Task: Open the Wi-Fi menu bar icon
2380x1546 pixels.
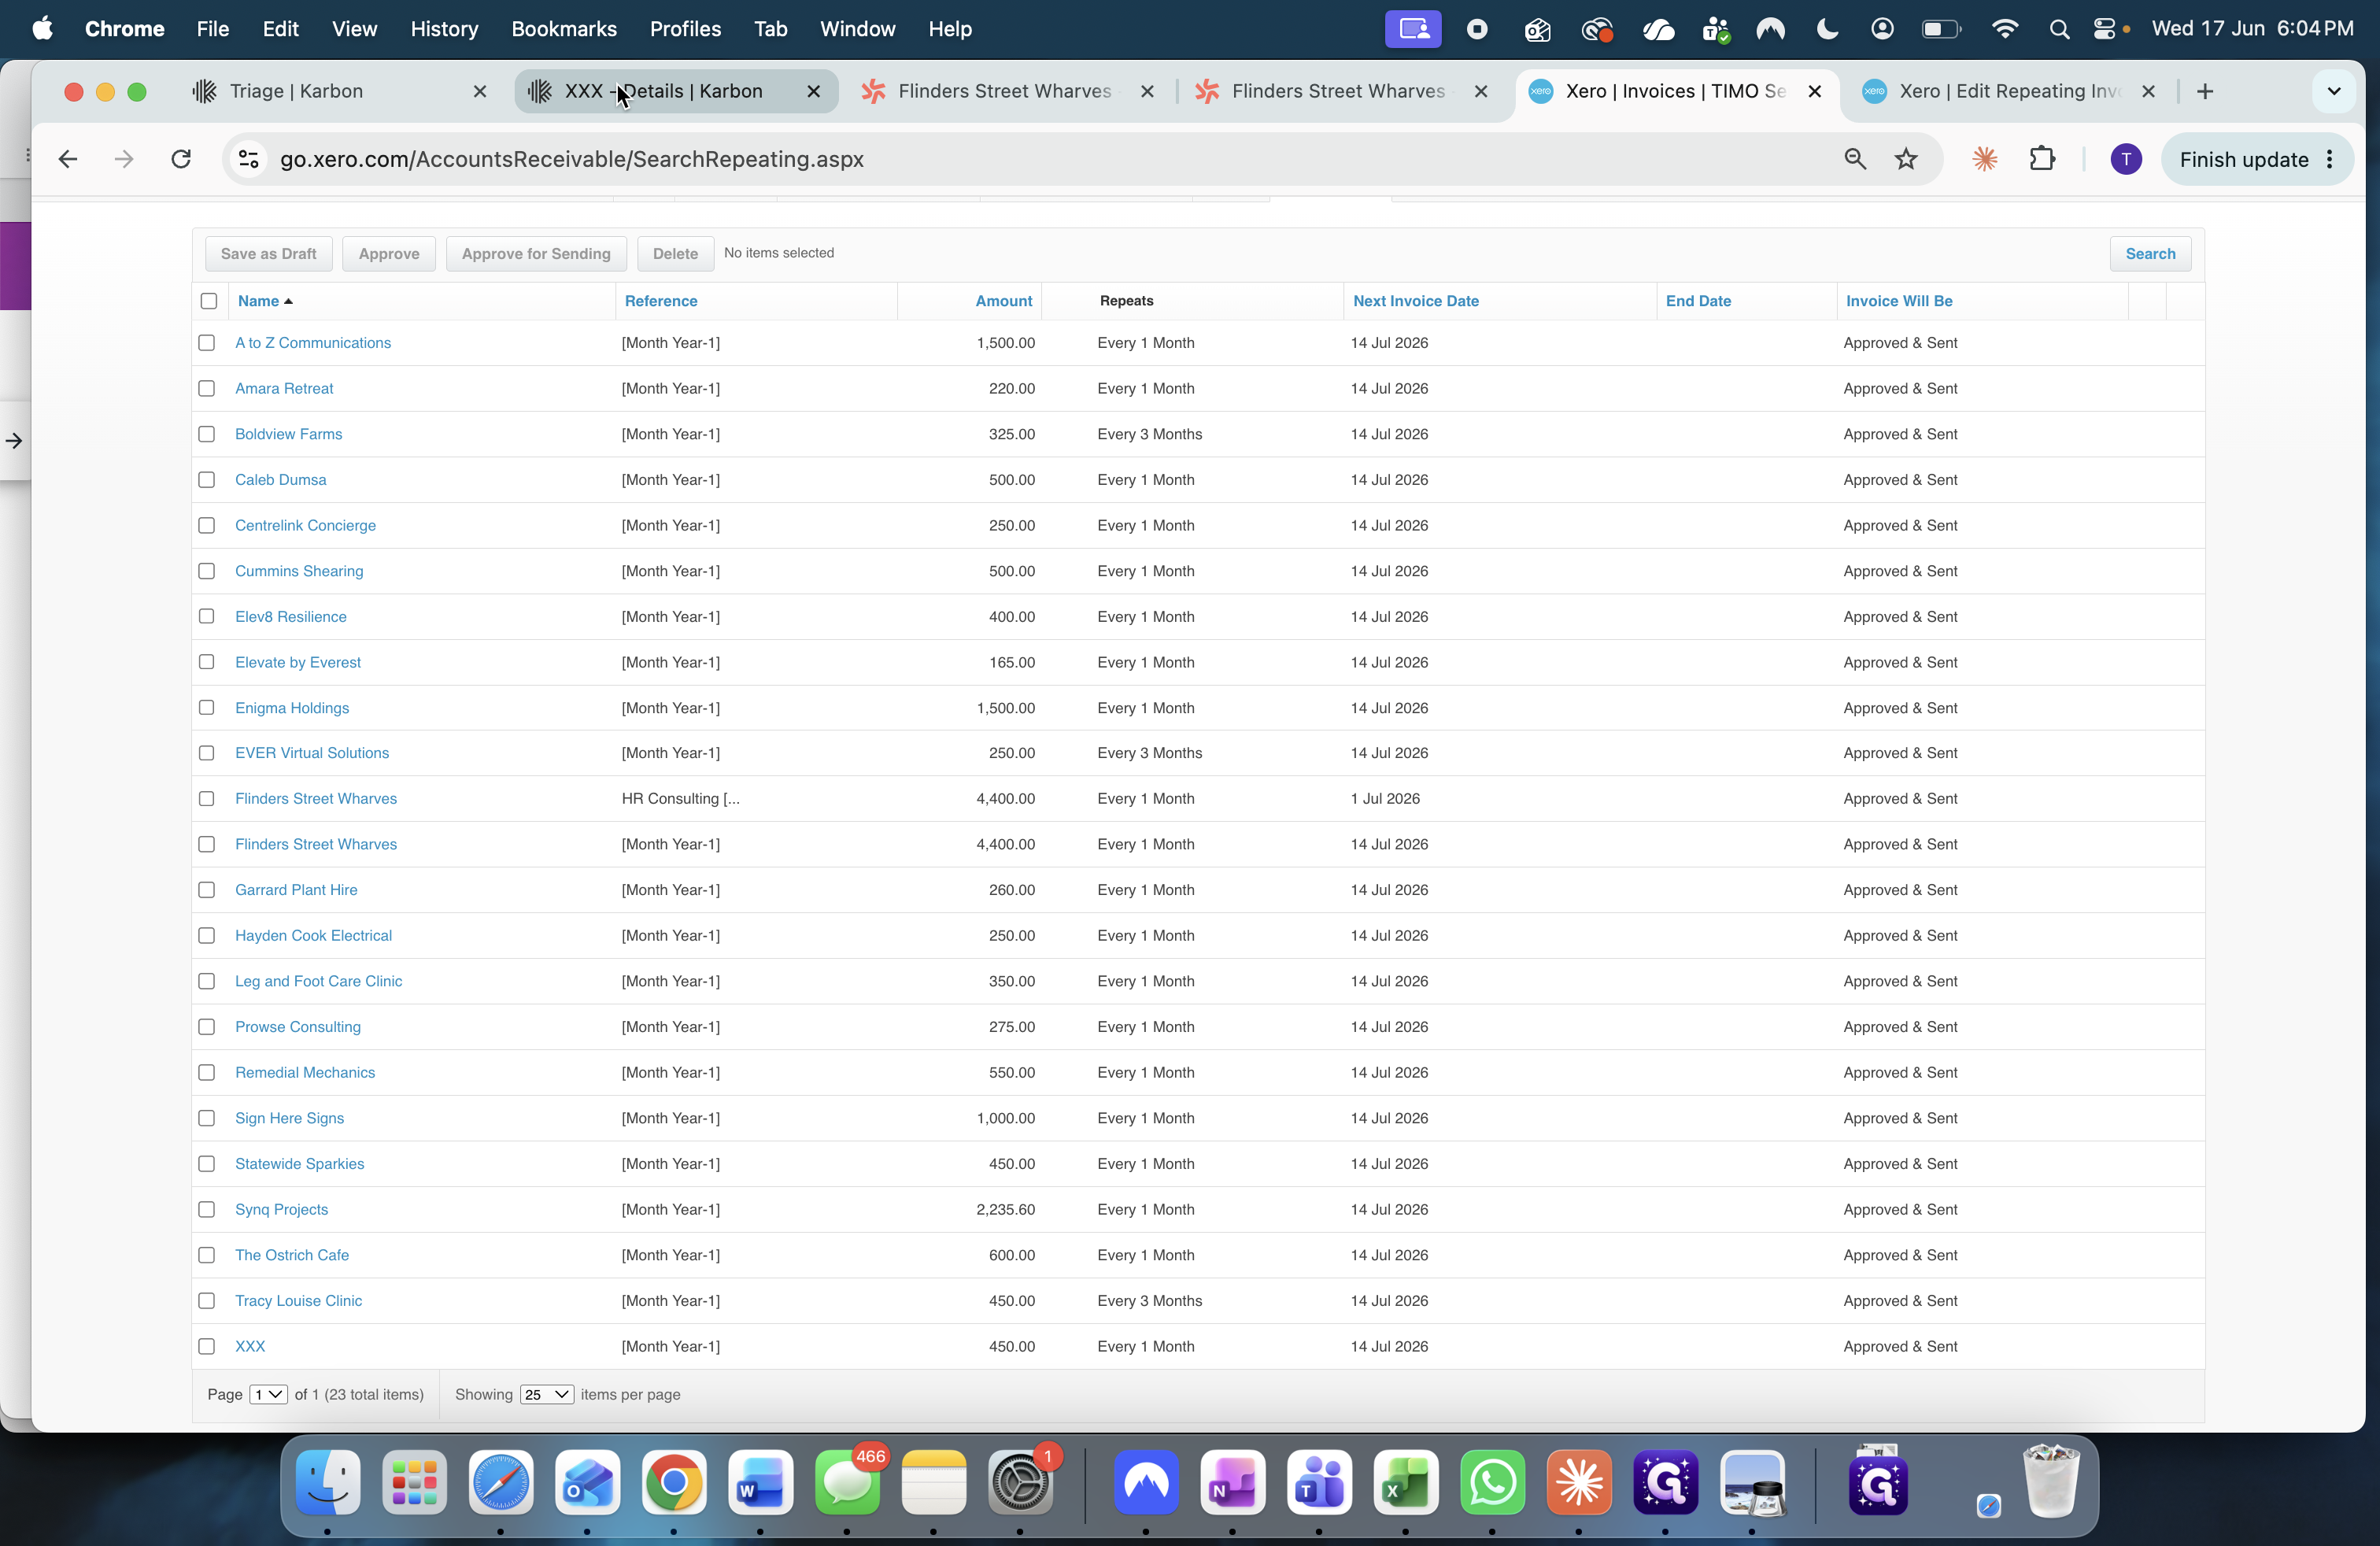Action: (2004, 29)
